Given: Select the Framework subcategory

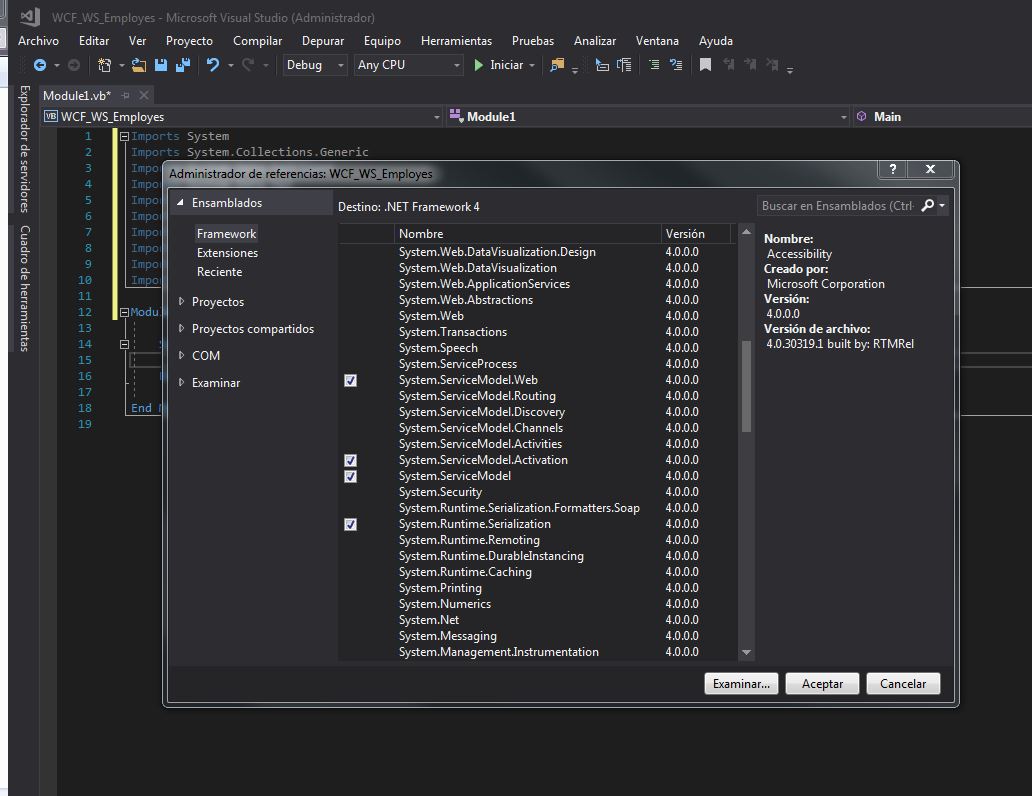Looking at the screenshot, I should pyautogui.click(x=226, y=234).
